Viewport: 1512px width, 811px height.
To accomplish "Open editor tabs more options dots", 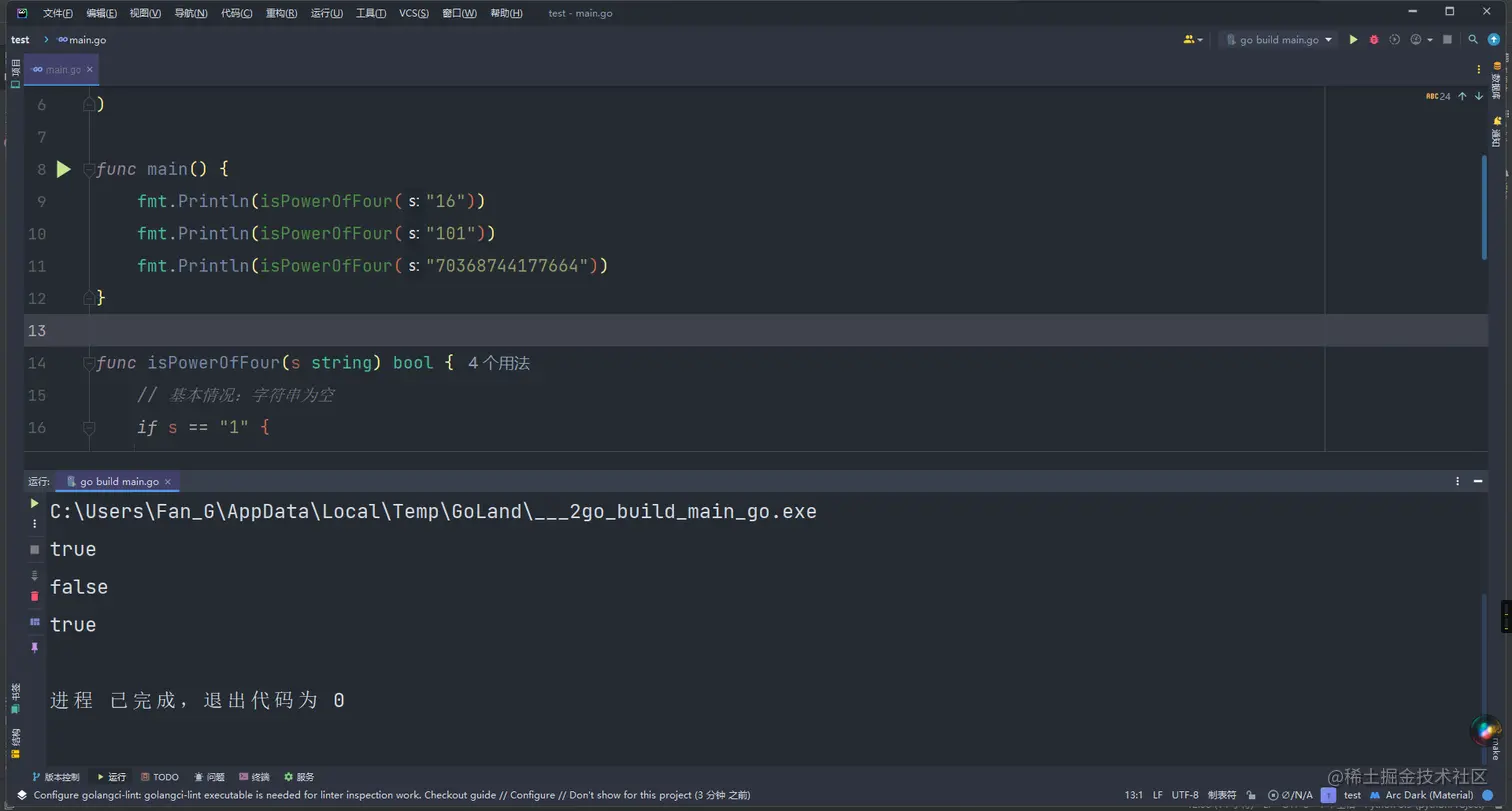I will (x=1479, y=69).
